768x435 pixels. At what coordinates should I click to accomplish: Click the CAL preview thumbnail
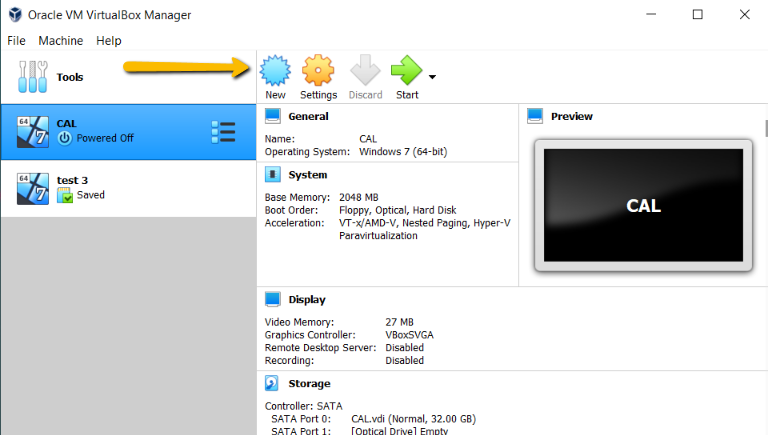pyautogui.click(x=643, y=205)
